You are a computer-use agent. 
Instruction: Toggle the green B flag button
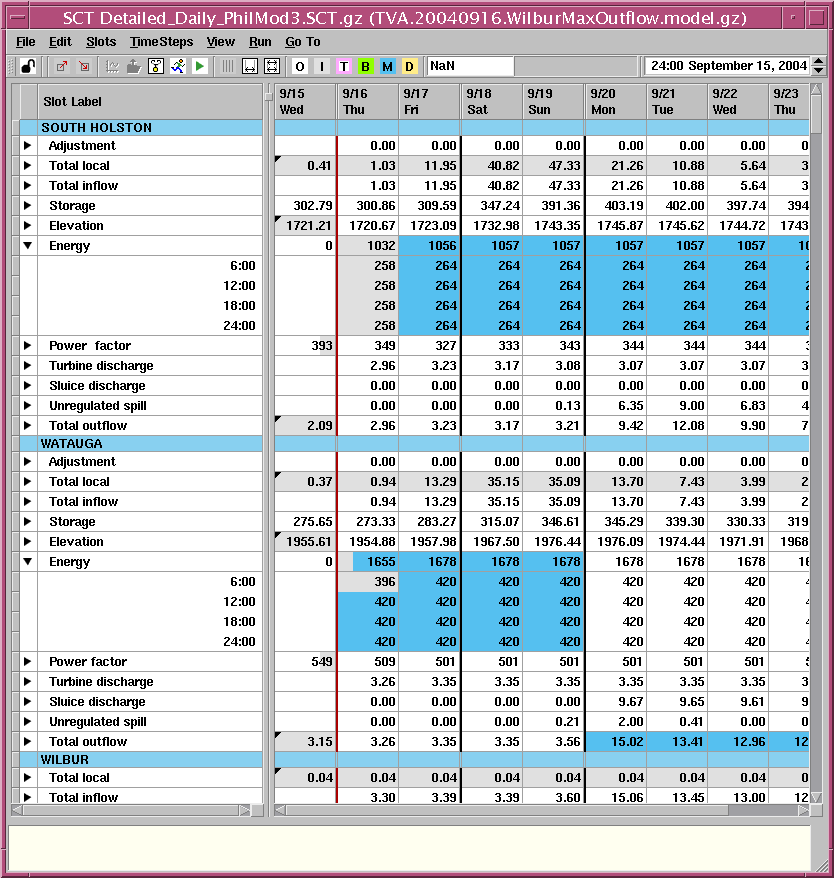pyautogui.click(x=365, y=67)
